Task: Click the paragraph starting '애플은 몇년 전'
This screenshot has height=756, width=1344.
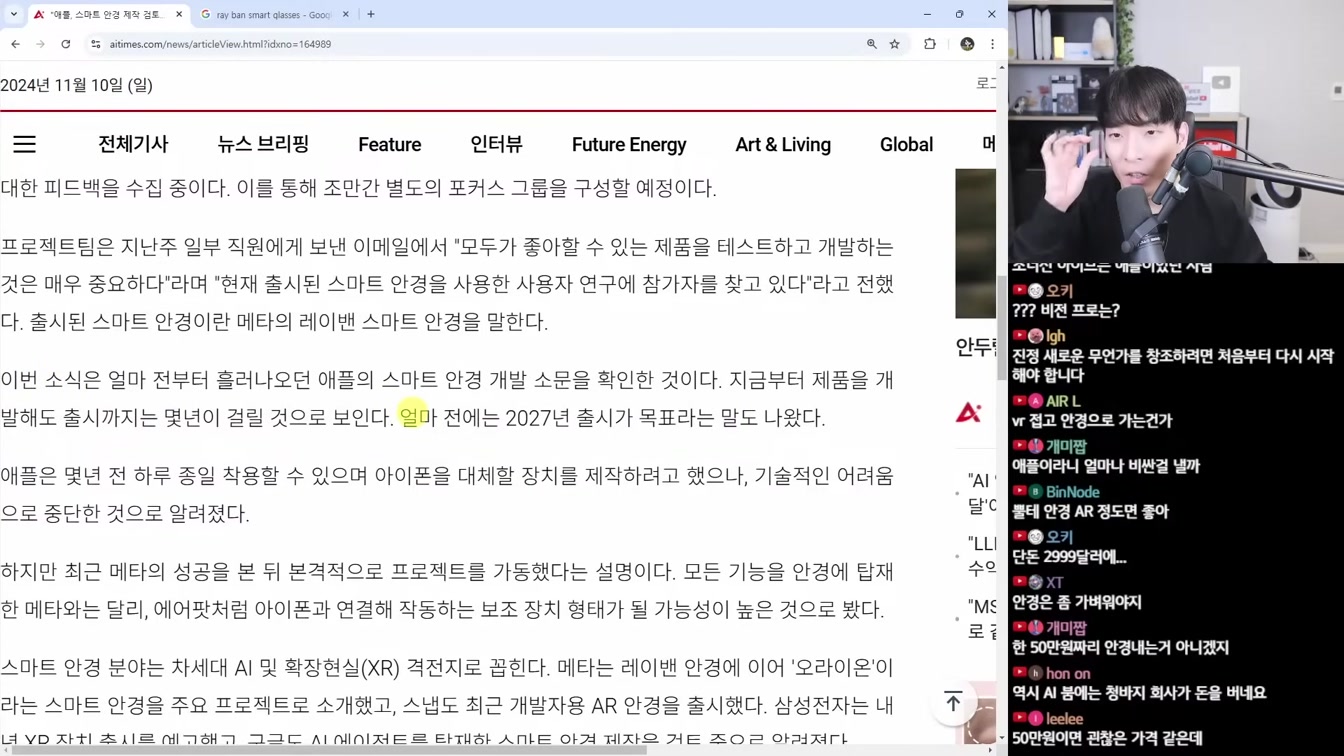Action: click(447, 495)
